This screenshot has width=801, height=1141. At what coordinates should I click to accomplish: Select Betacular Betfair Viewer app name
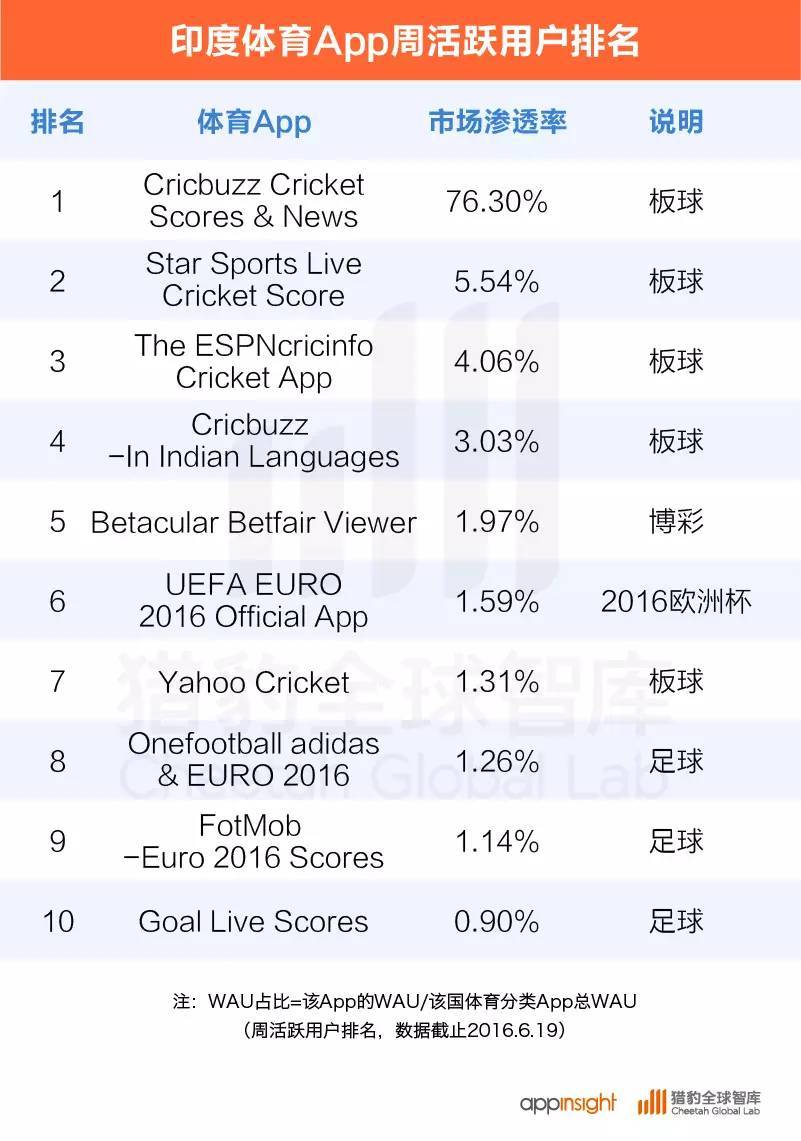253,522
